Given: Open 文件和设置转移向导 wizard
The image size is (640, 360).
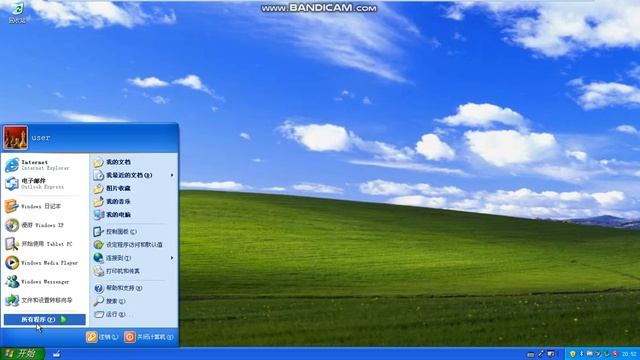Looking at the screenshot, I should point(44,300).
